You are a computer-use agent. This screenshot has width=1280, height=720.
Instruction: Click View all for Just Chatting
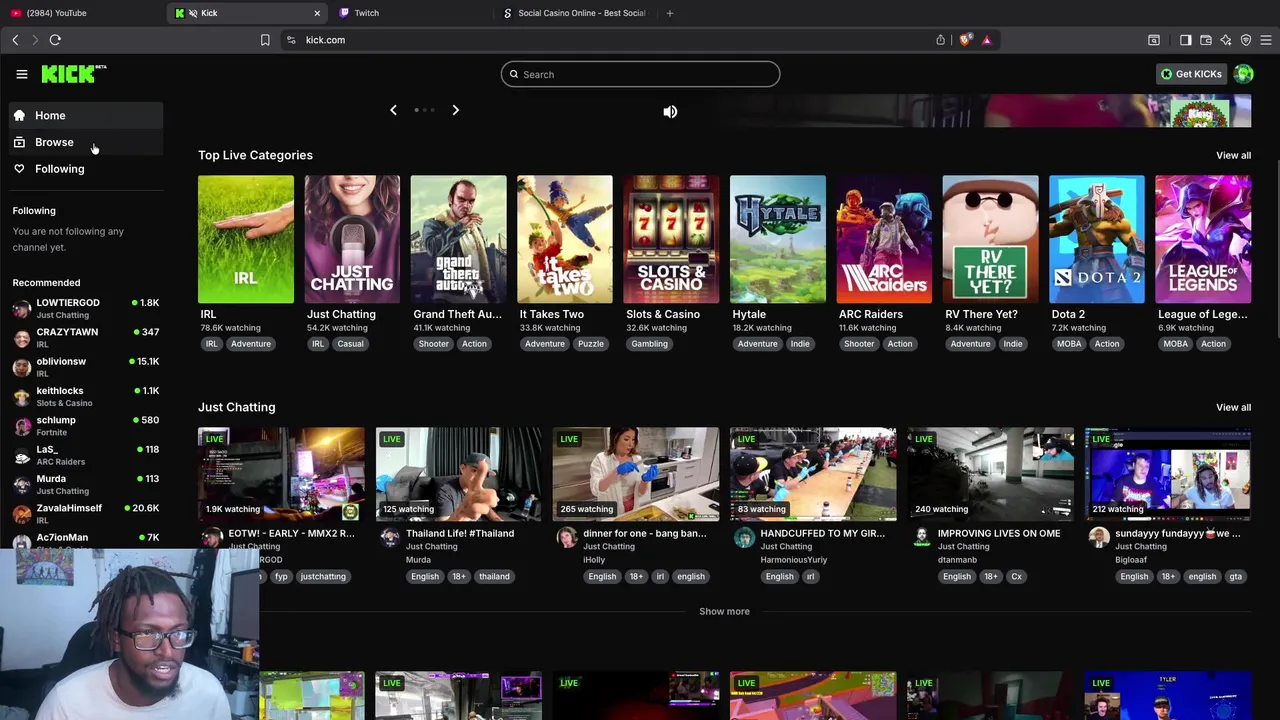point(1233,407)
